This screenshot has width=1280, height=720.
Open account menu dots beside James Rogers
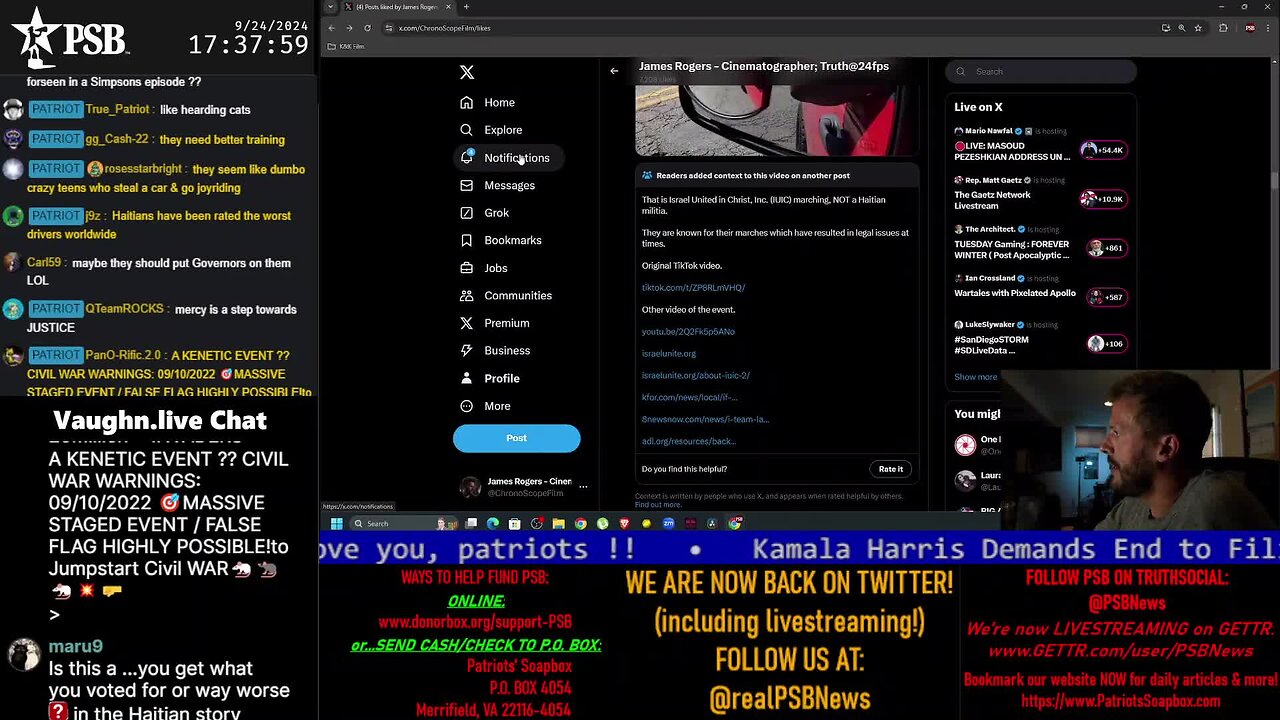(x=583, y=487)
